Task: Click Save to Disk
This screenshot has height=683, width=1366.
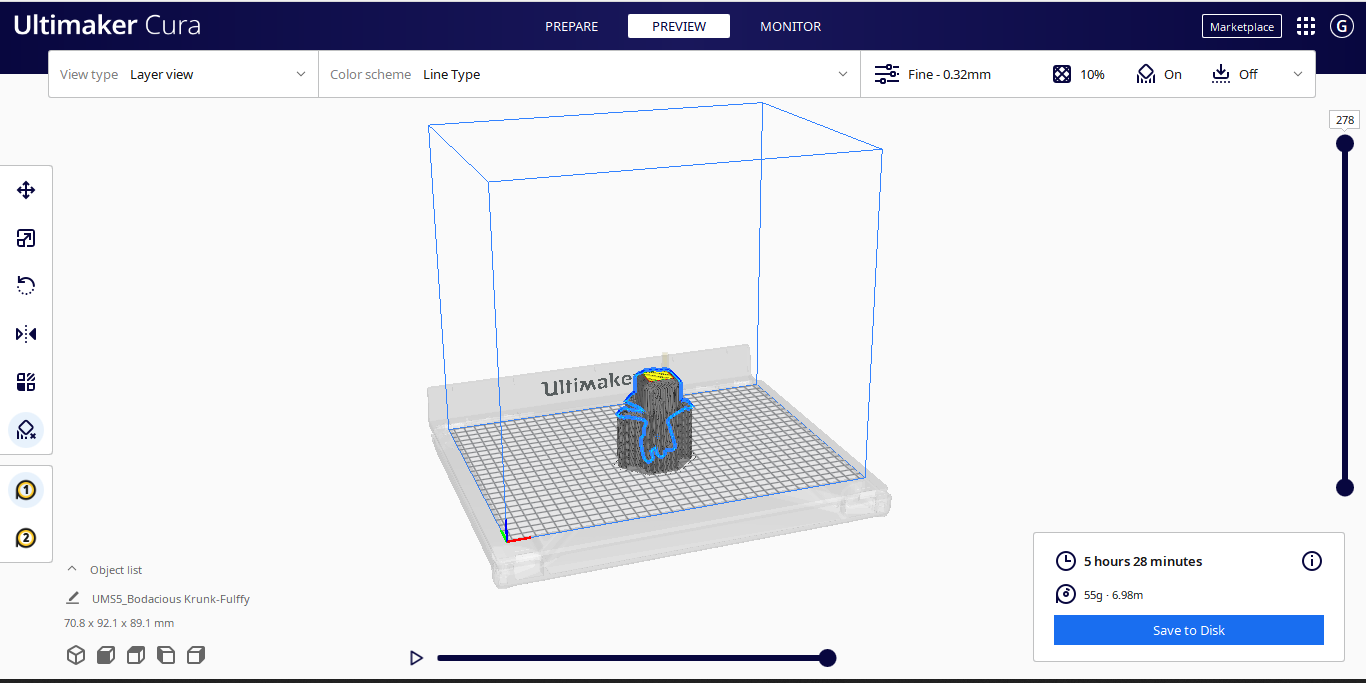Action: pos(1189,630)
